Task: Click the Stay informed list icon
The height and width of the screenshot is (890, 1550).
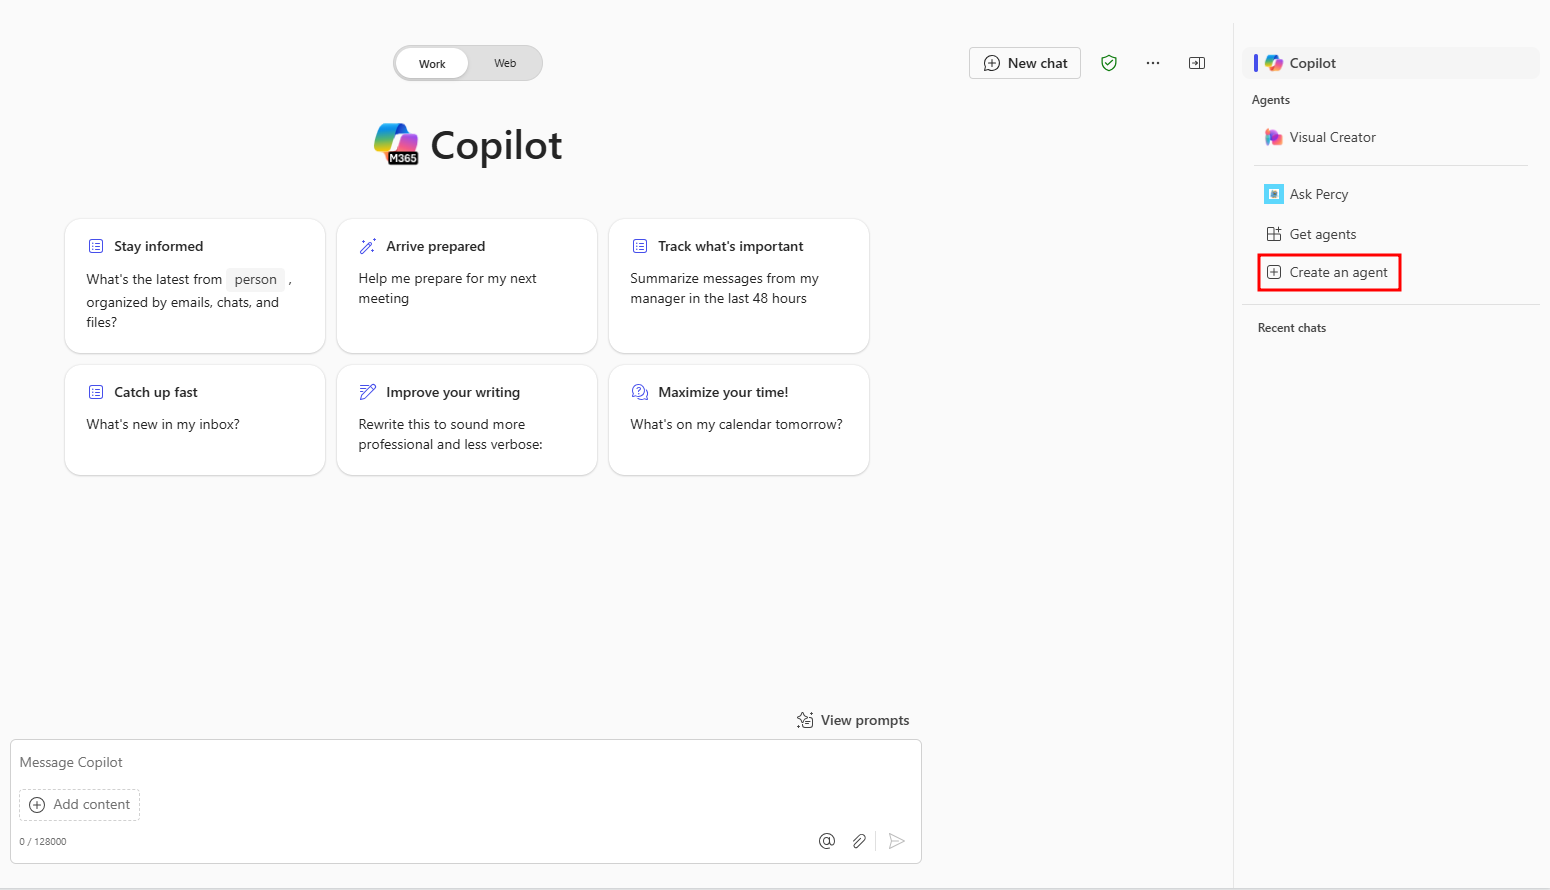Action: [x=96, y=246]
